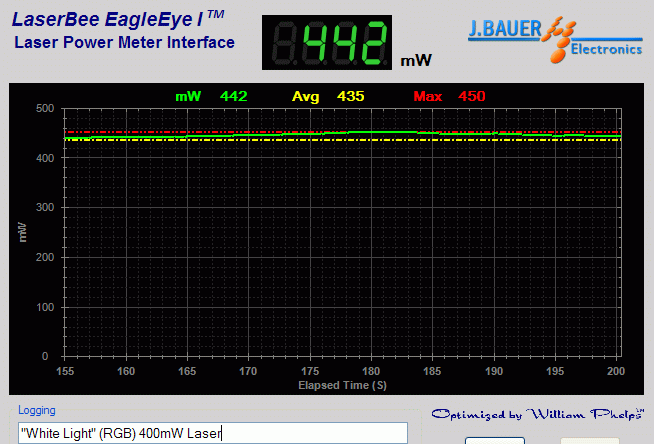Click the 185 label on the time axis
This screenshot has width=654, height=444.
coord(432,371)
